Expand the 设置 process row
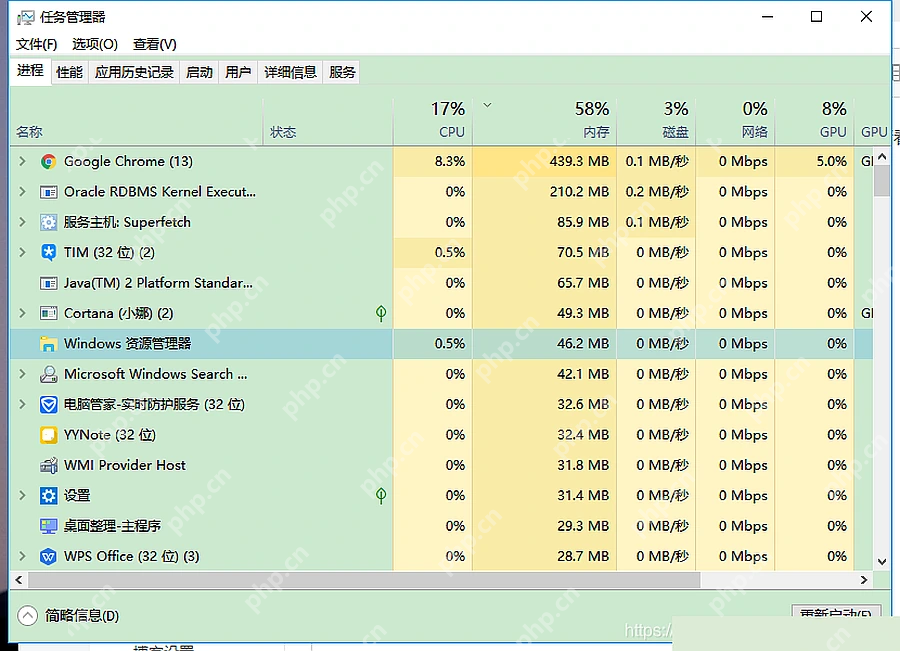The height and width of the screenshot is (651, 900). 22,495
